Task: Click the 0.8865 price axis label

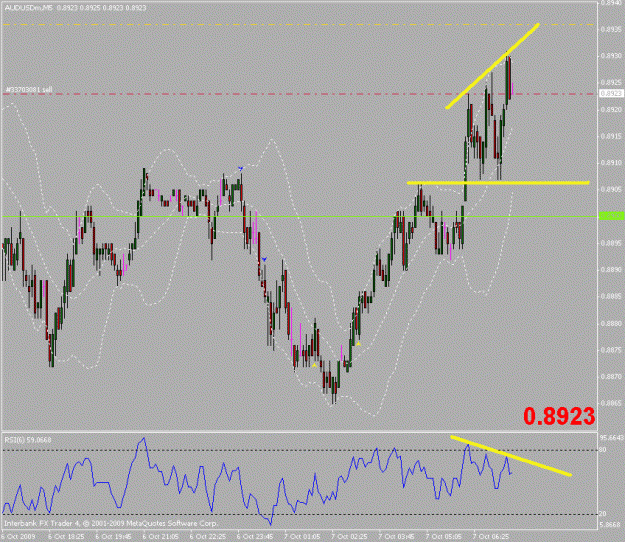Action: tap(611, 403)
